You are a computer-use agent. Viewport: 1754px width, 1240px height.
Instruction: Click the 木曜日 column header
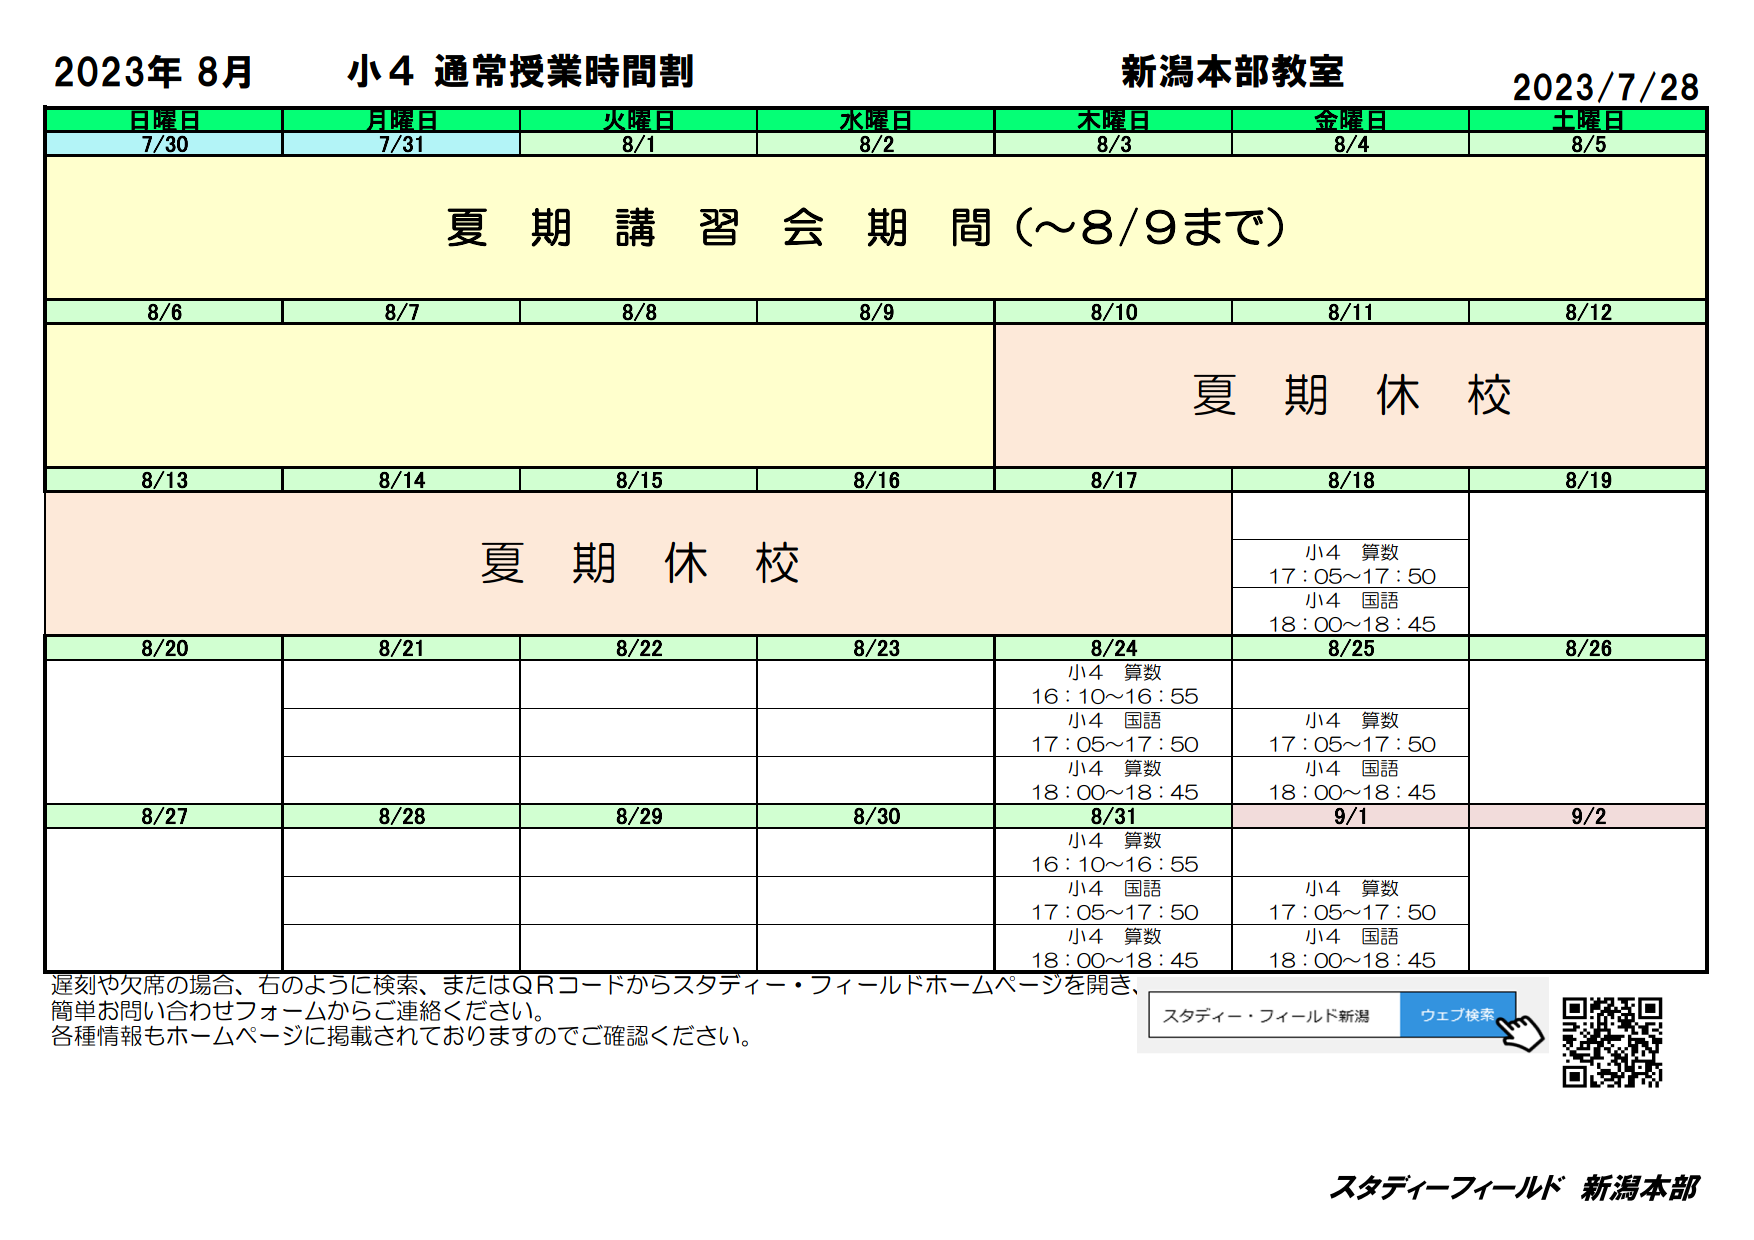click(1113, 120)
